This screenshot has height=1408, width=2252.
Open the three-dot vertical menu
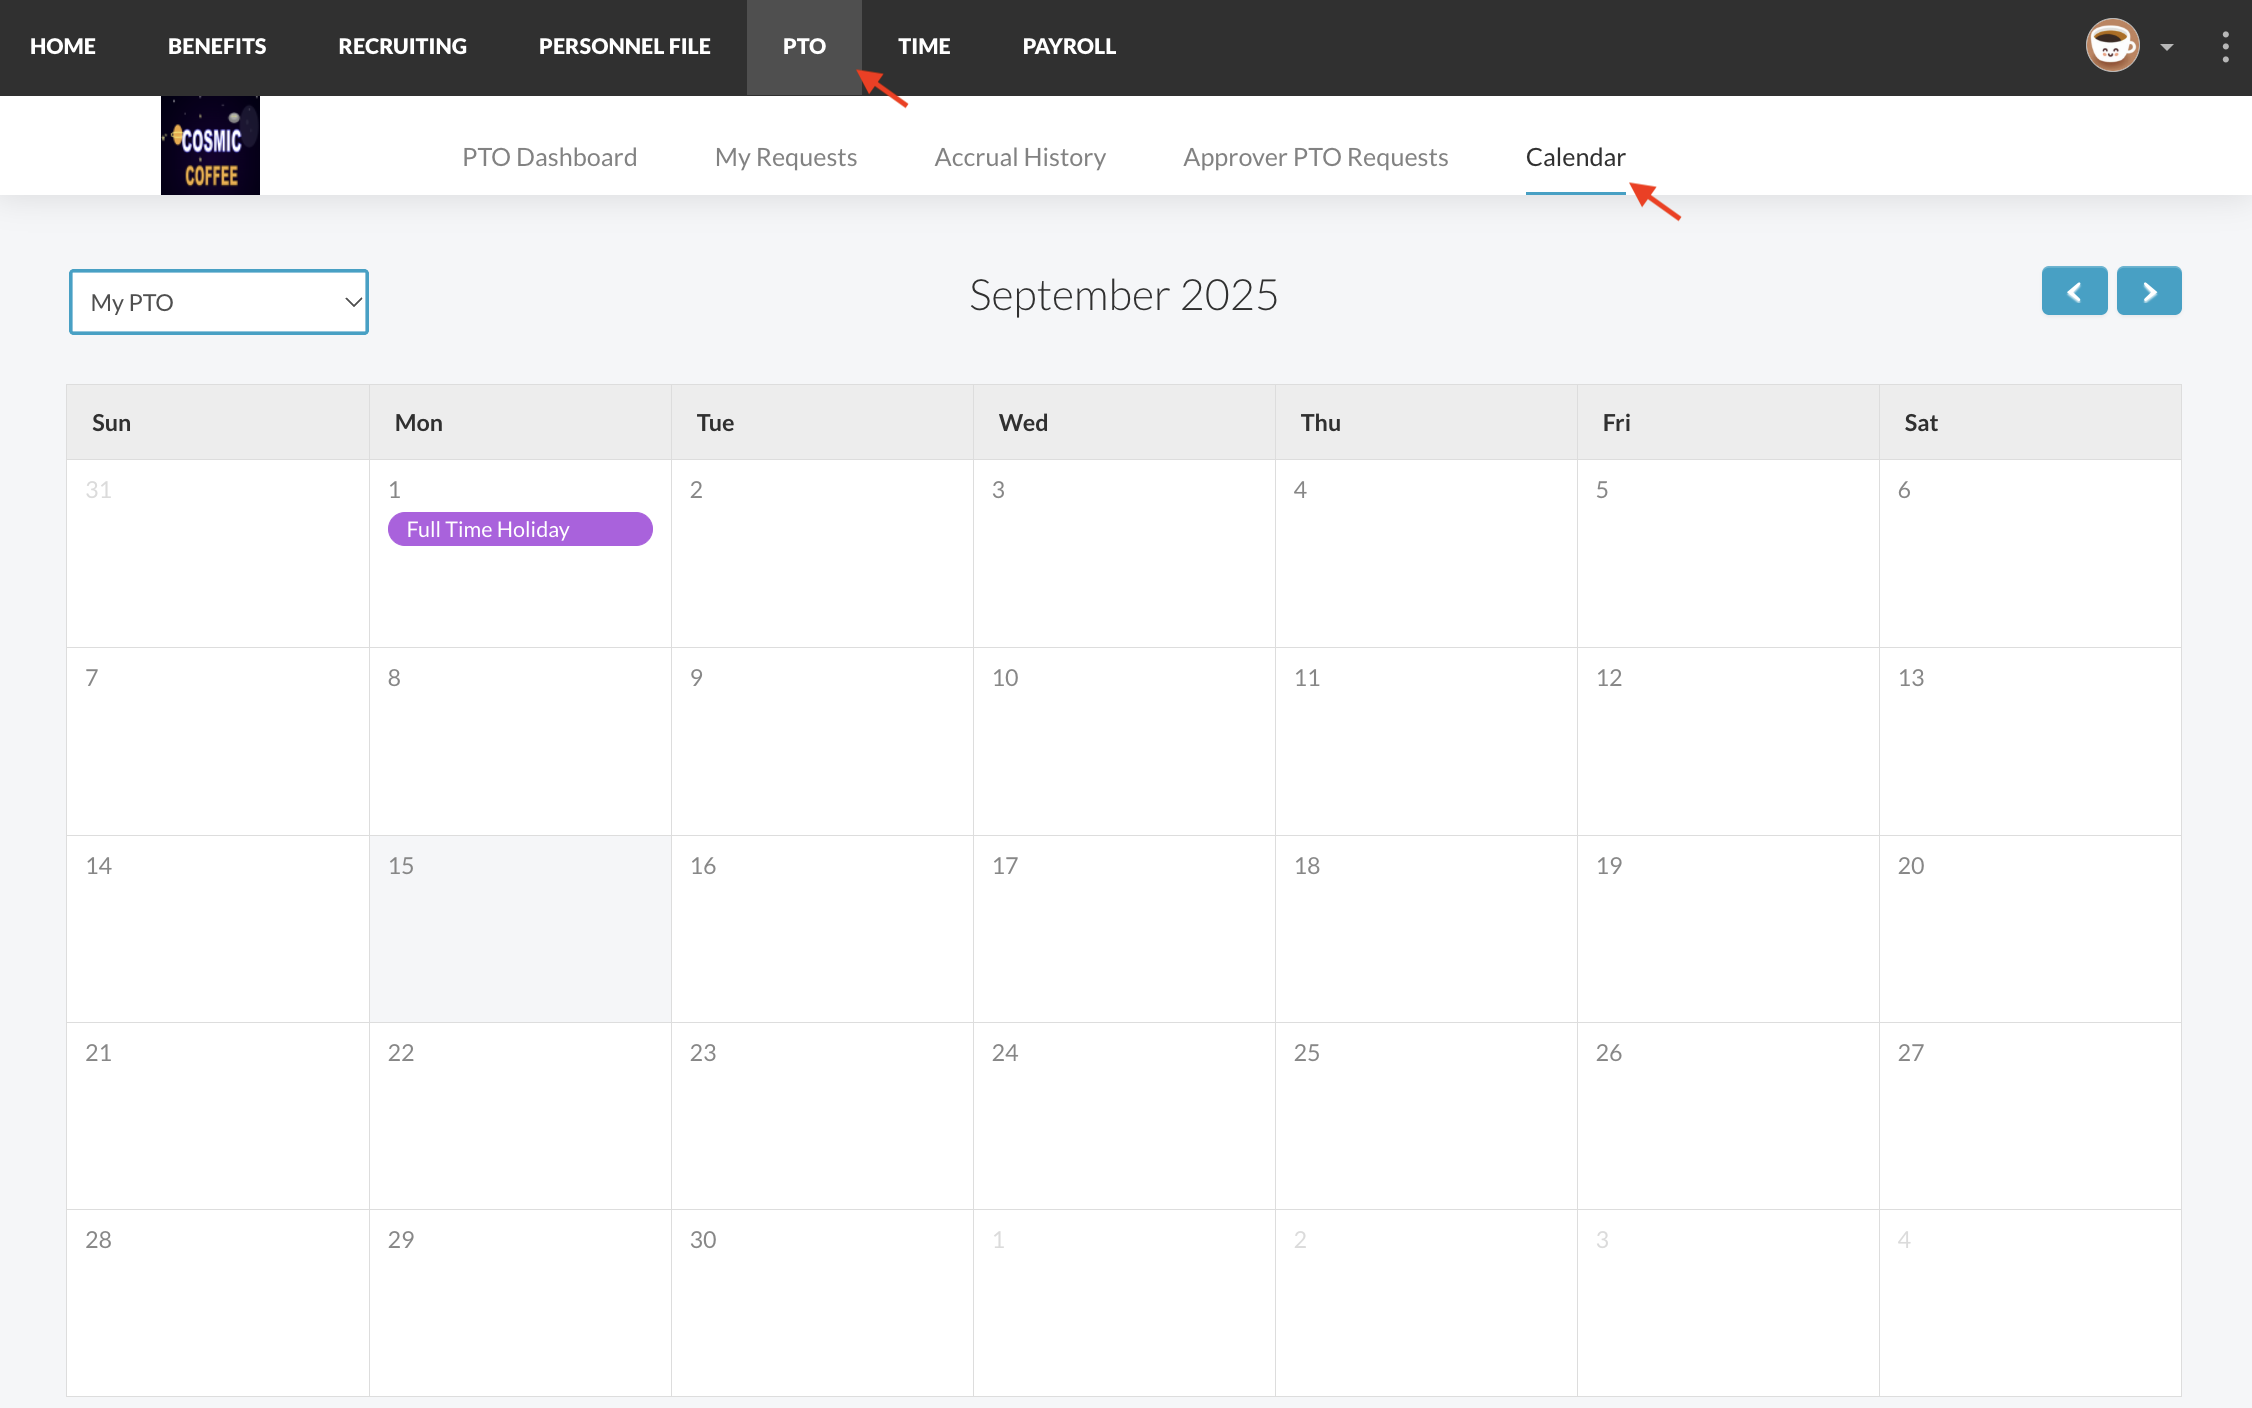point(2224,46)
